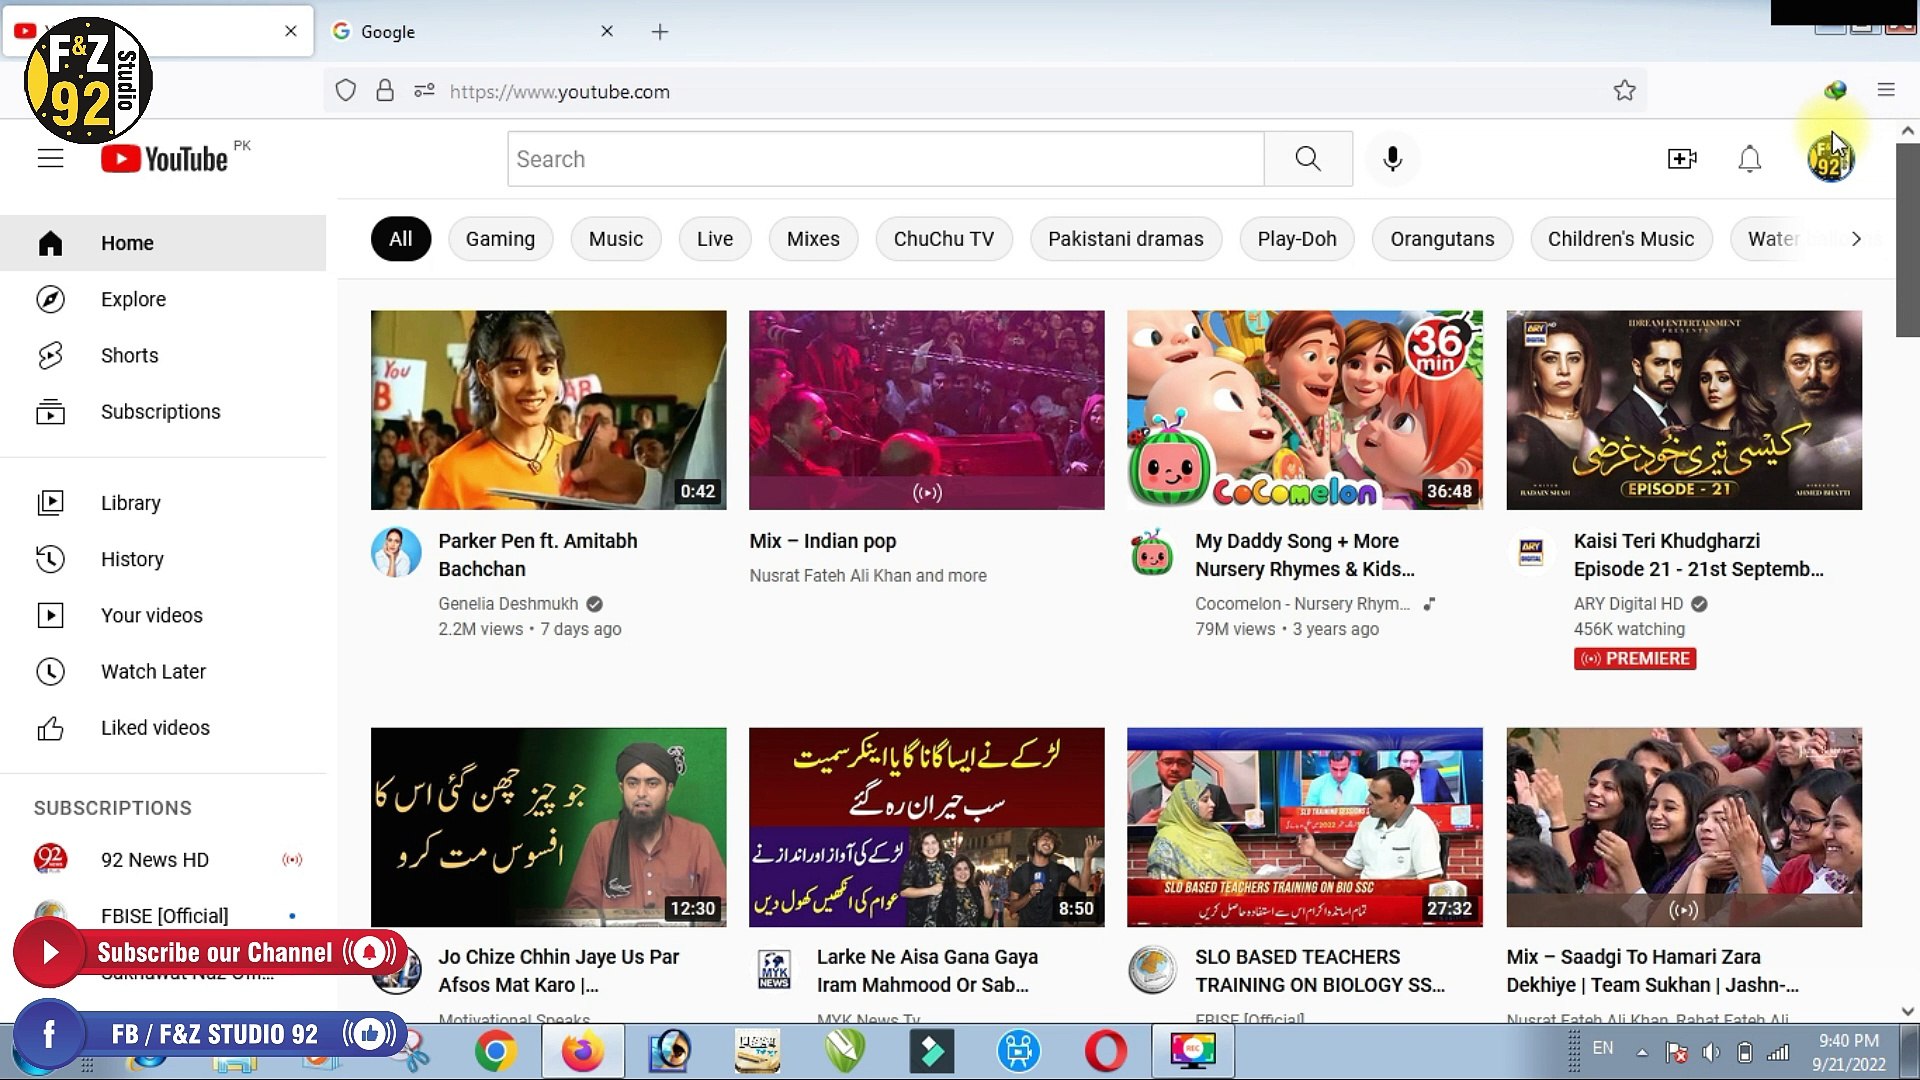Screen dimensions: 1920x1080
Task: Open the Cocomelon 36:48 video thumbnail
Action: tap(1304, 410)
